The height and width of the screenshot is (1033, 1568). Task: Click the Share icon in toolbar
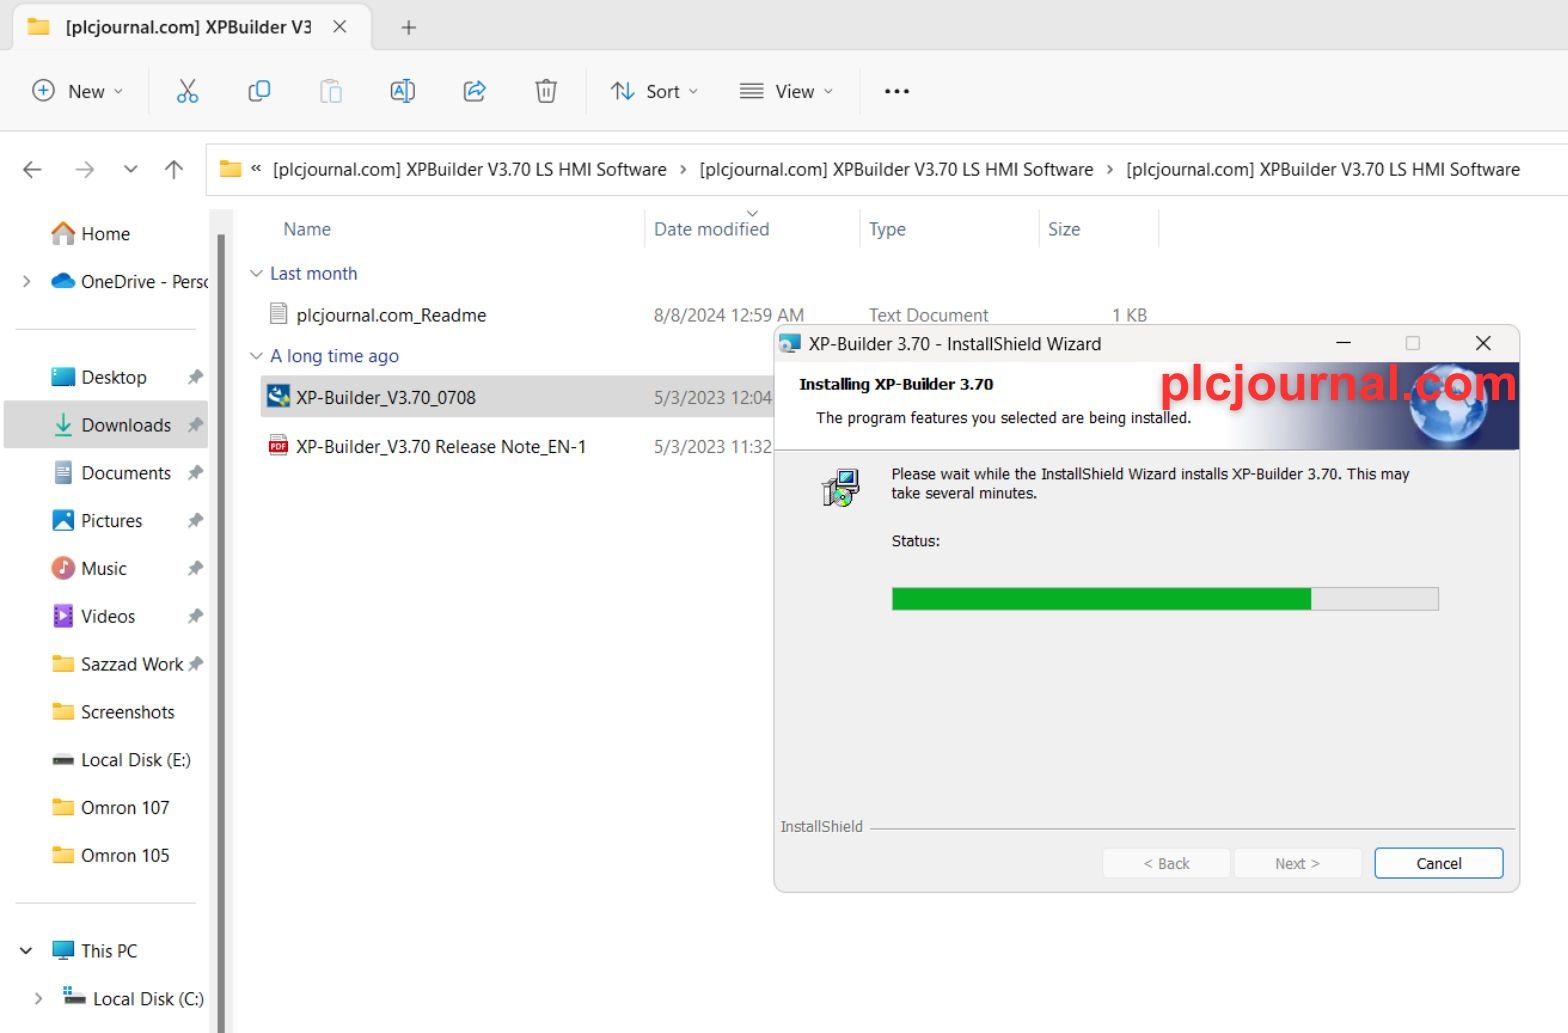[x=474, y=91]
